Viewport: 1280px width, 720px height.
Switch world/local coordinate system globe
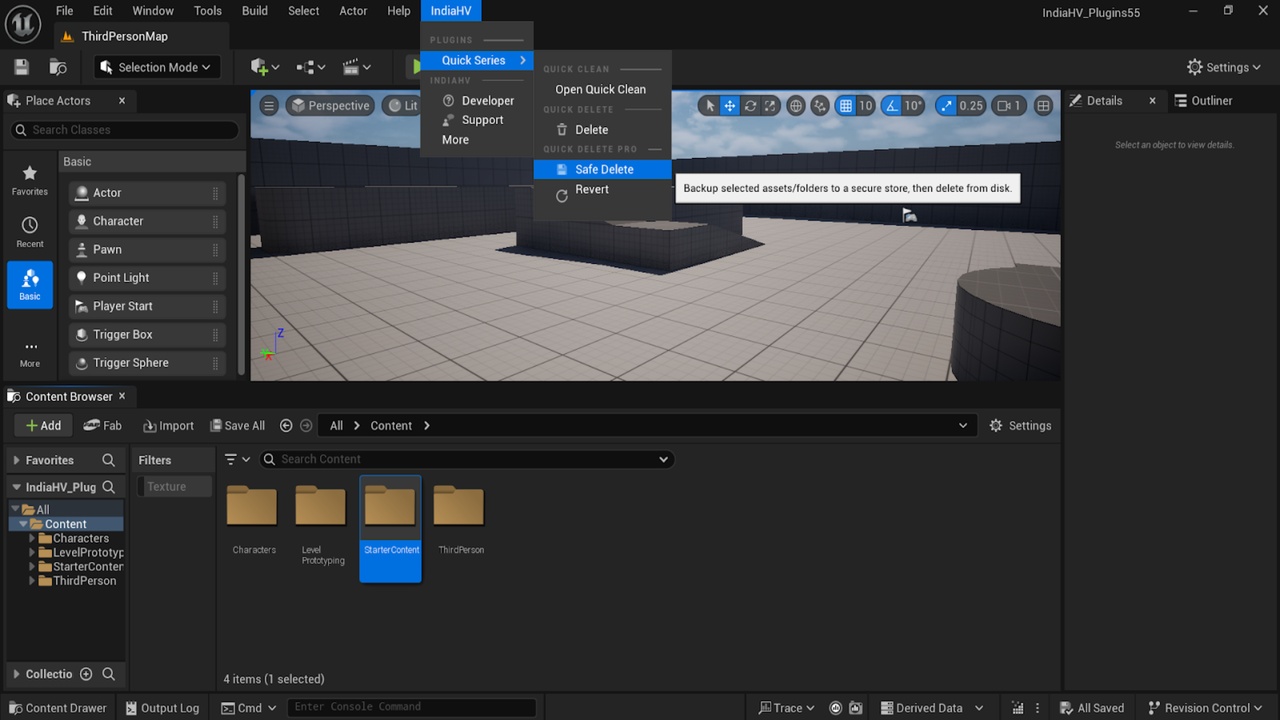pyautogui.click(x=796, y=106)
